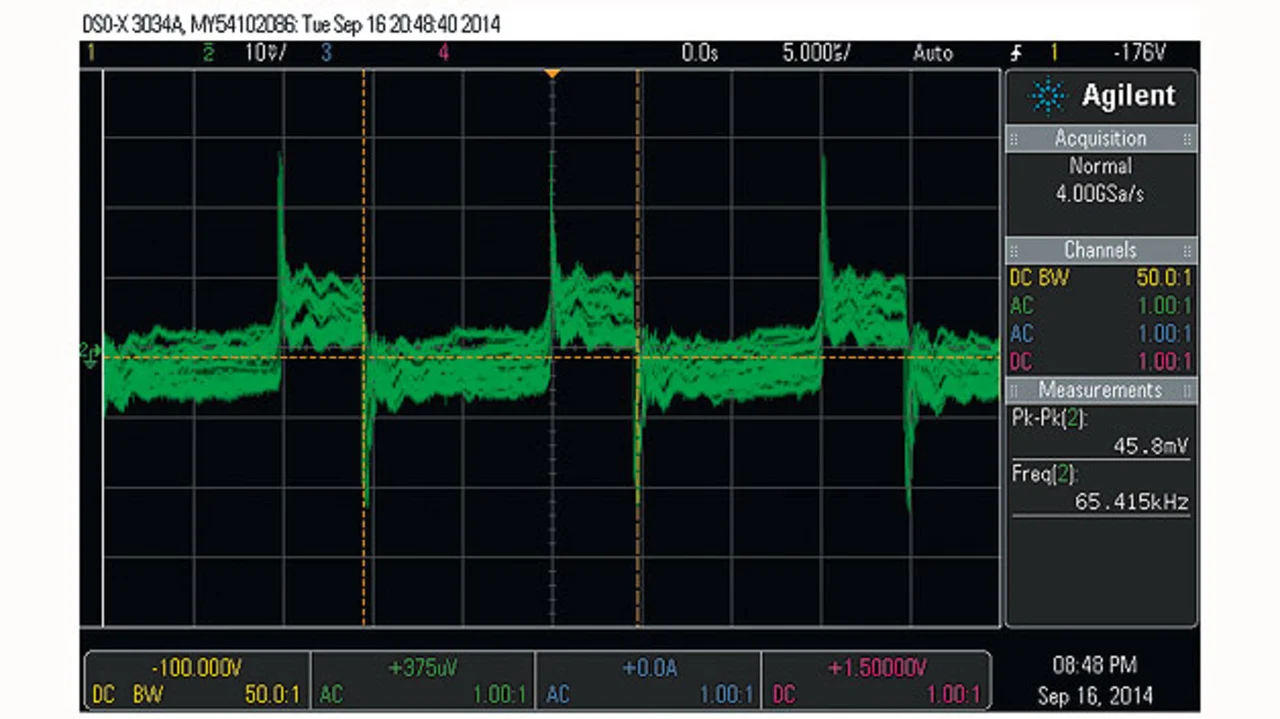The height and width of the screenshot is (719, 1280).
Task: Select the orange trigger position triangle marker
Action: 552,74
